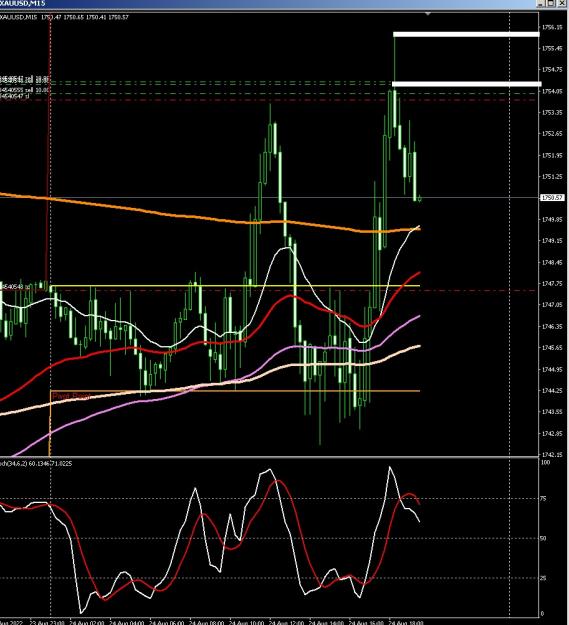Click the chart shift triangle marker
Image resolution: width=569 pixels, height=625 pixels.
tap(428, 14)
